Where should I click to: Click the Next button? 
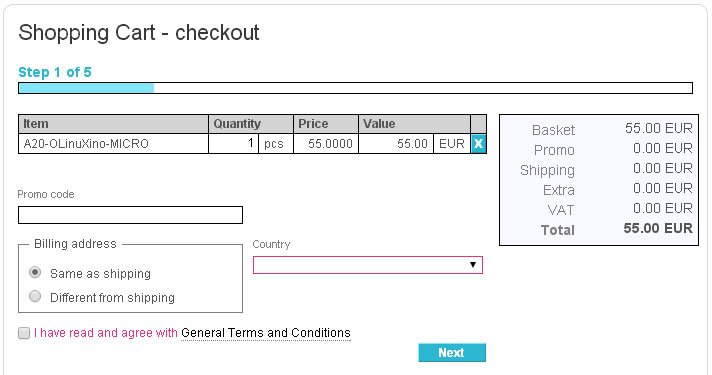452,353
